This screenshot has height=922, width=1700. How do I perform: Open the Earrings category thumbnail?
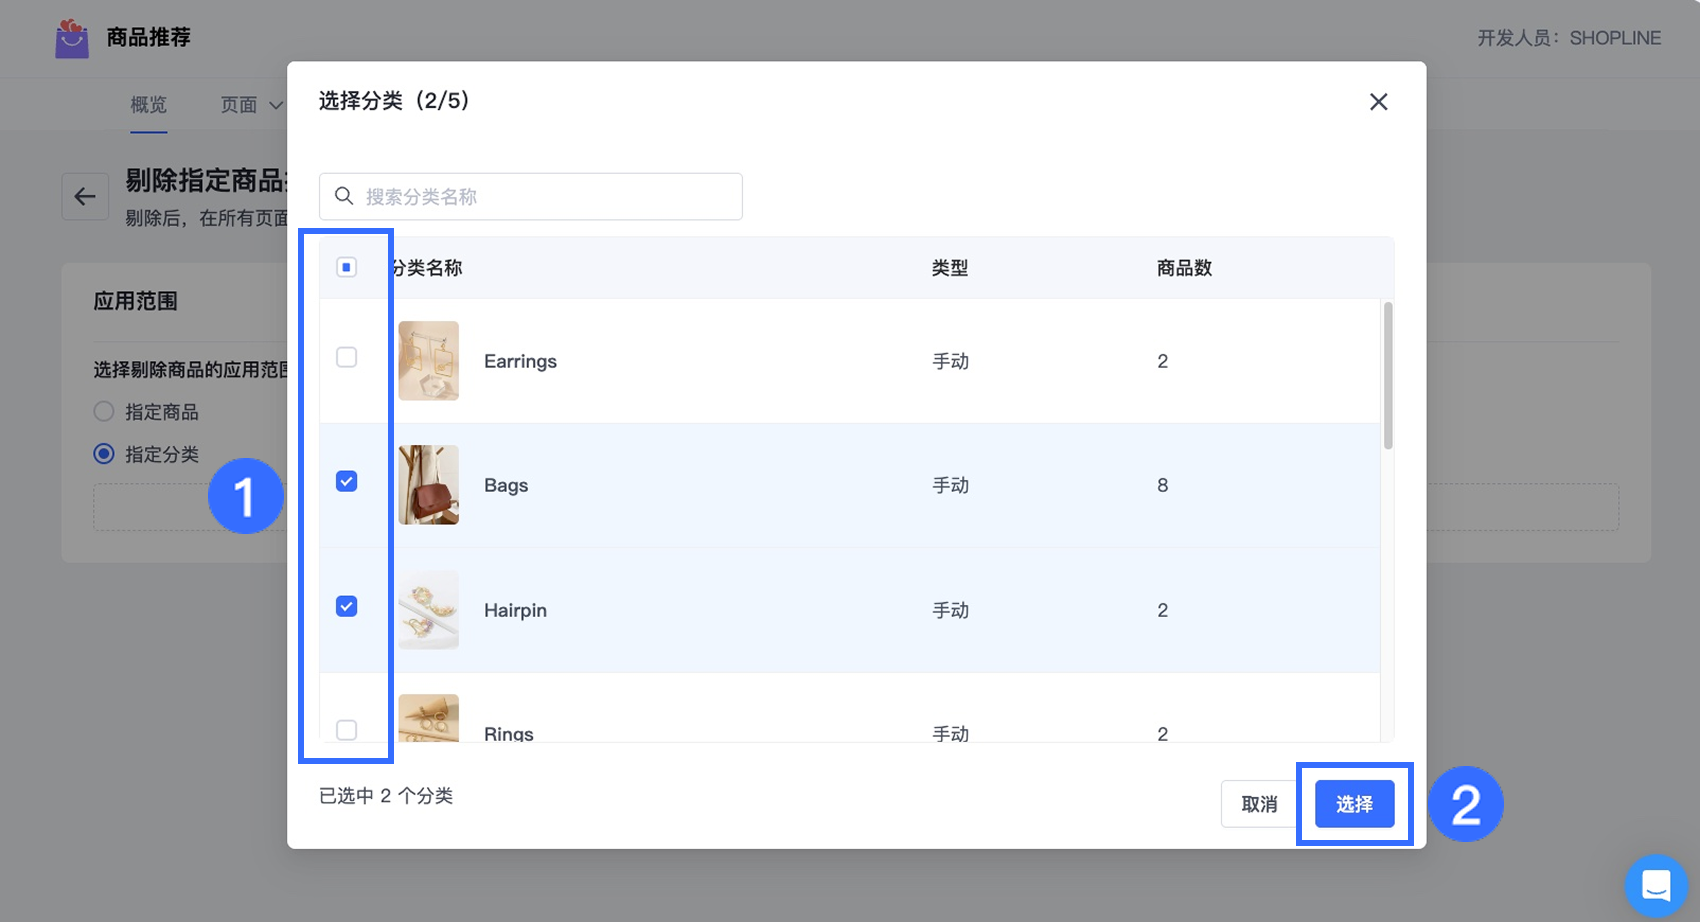pos(429,361)
